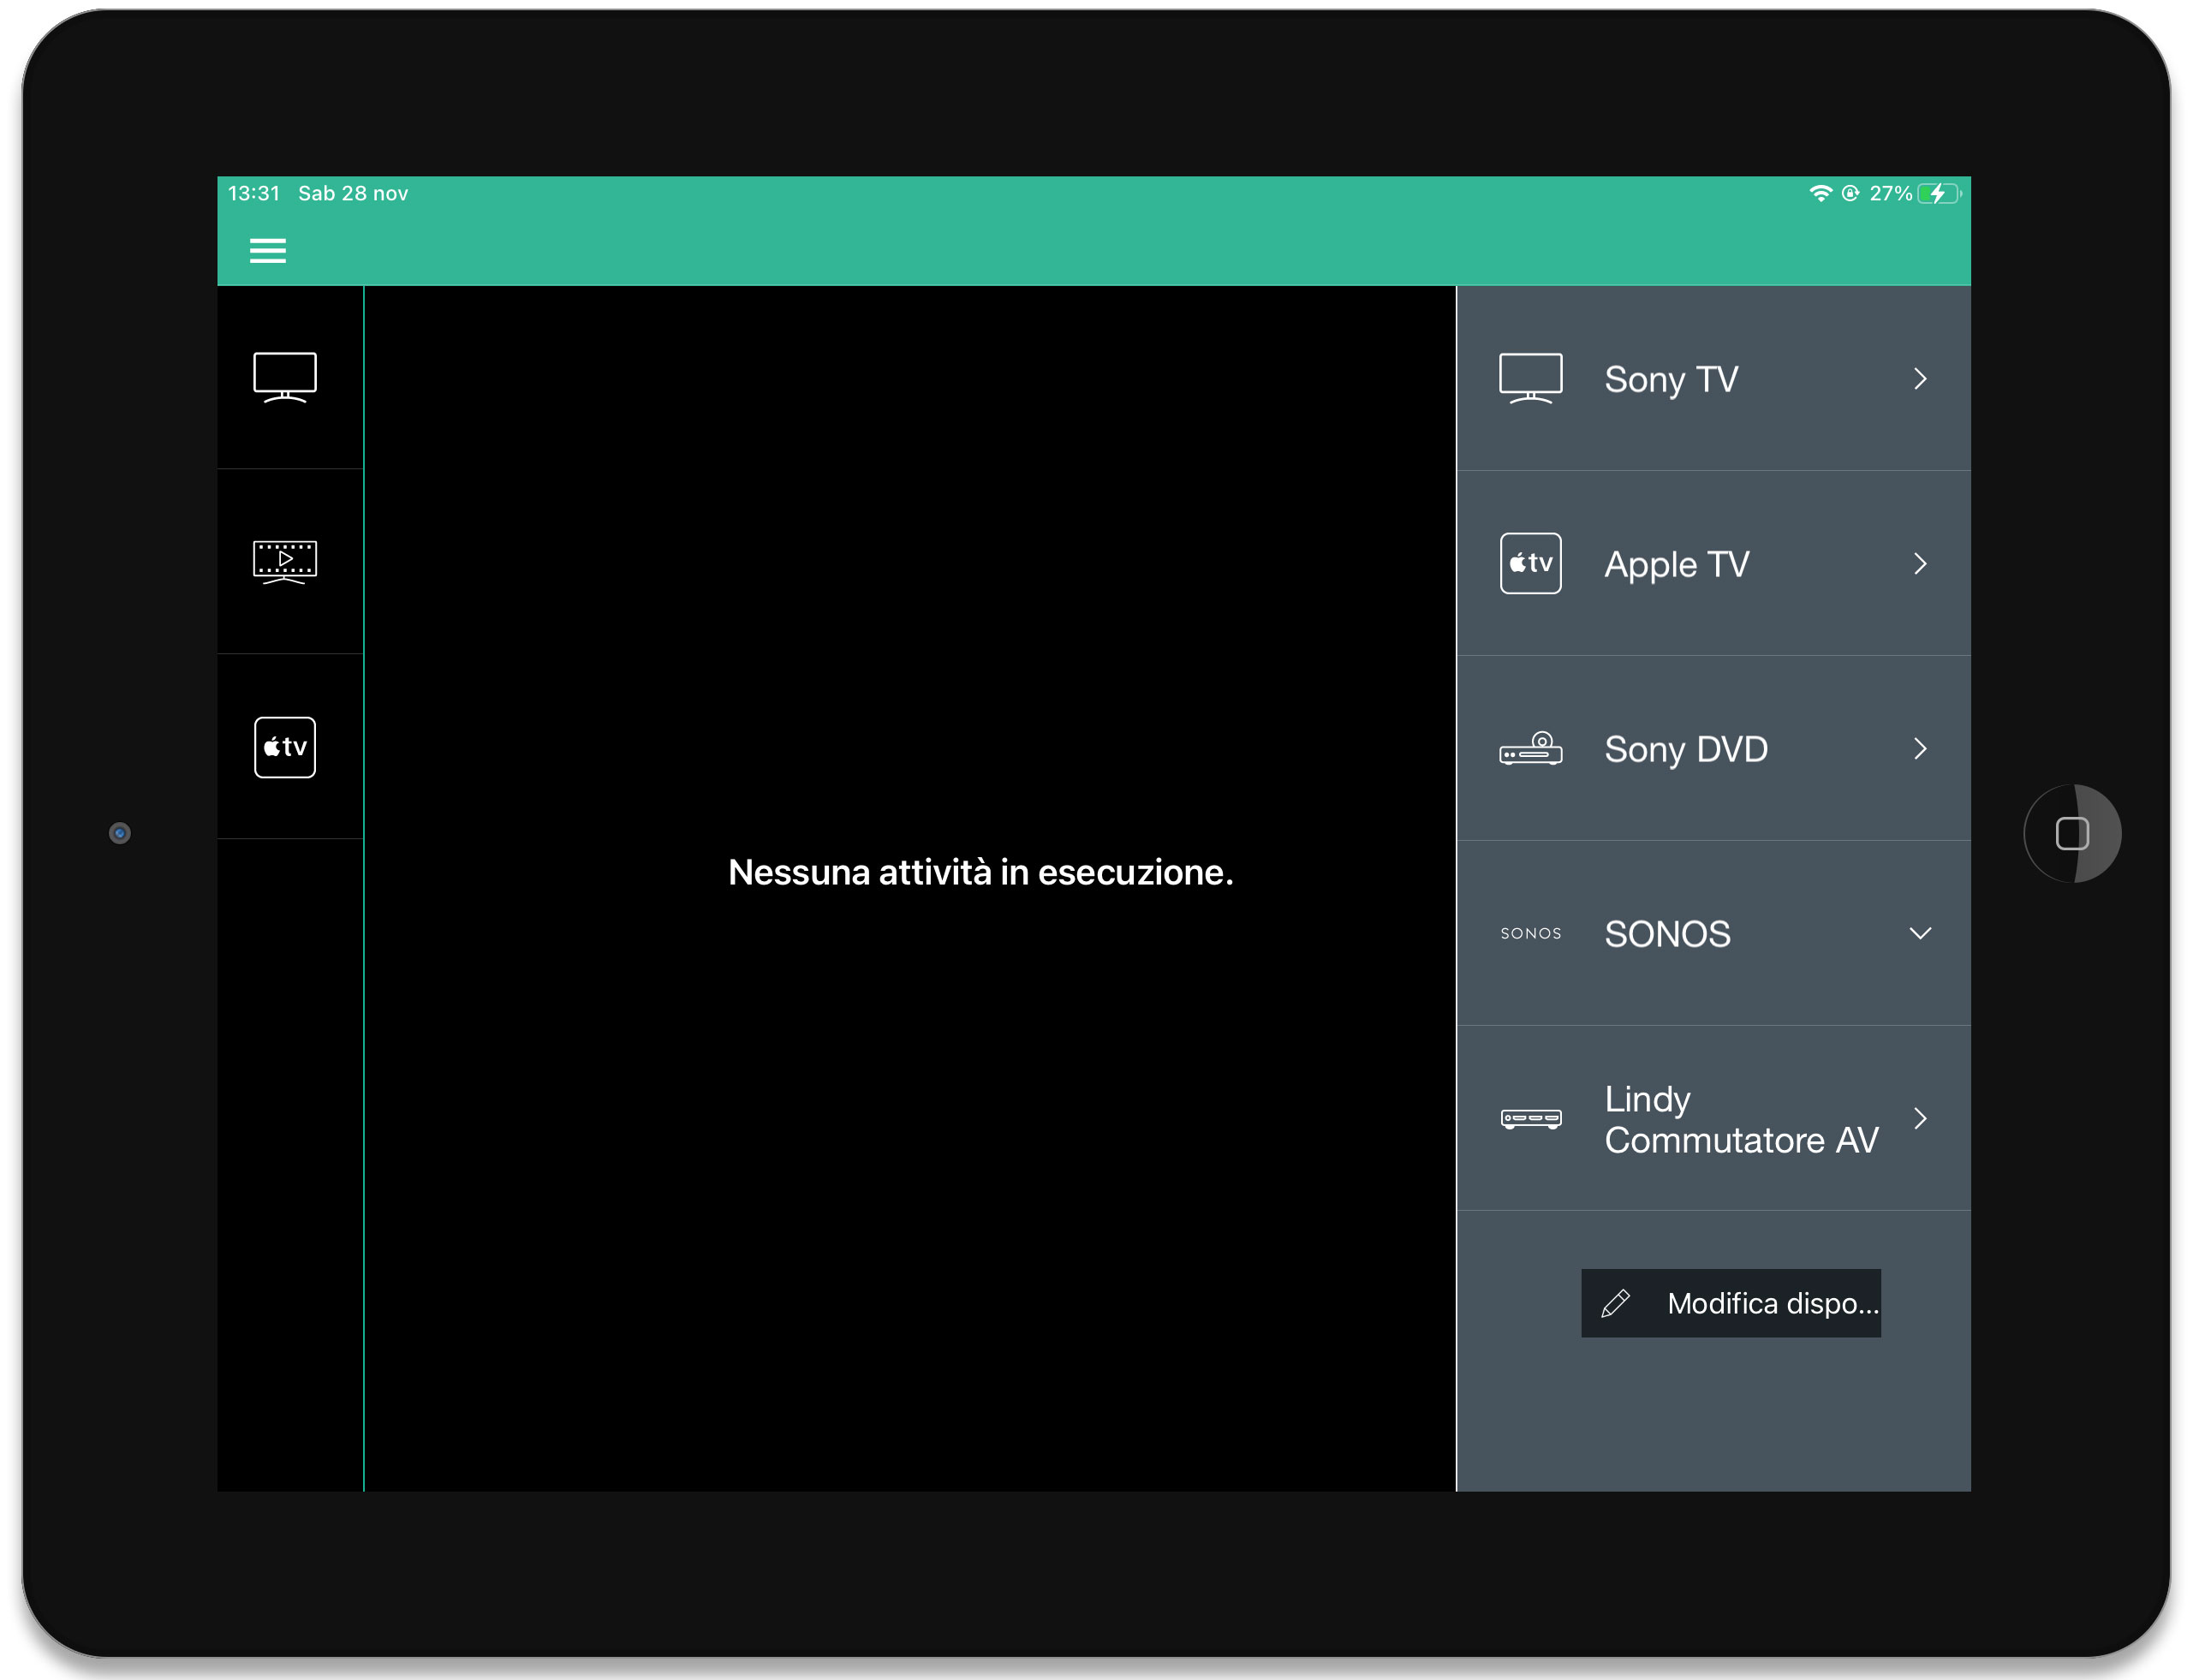Open Lindy Commutatore AV chevron
2193x1680 pixels.
pos(1920,1118)
